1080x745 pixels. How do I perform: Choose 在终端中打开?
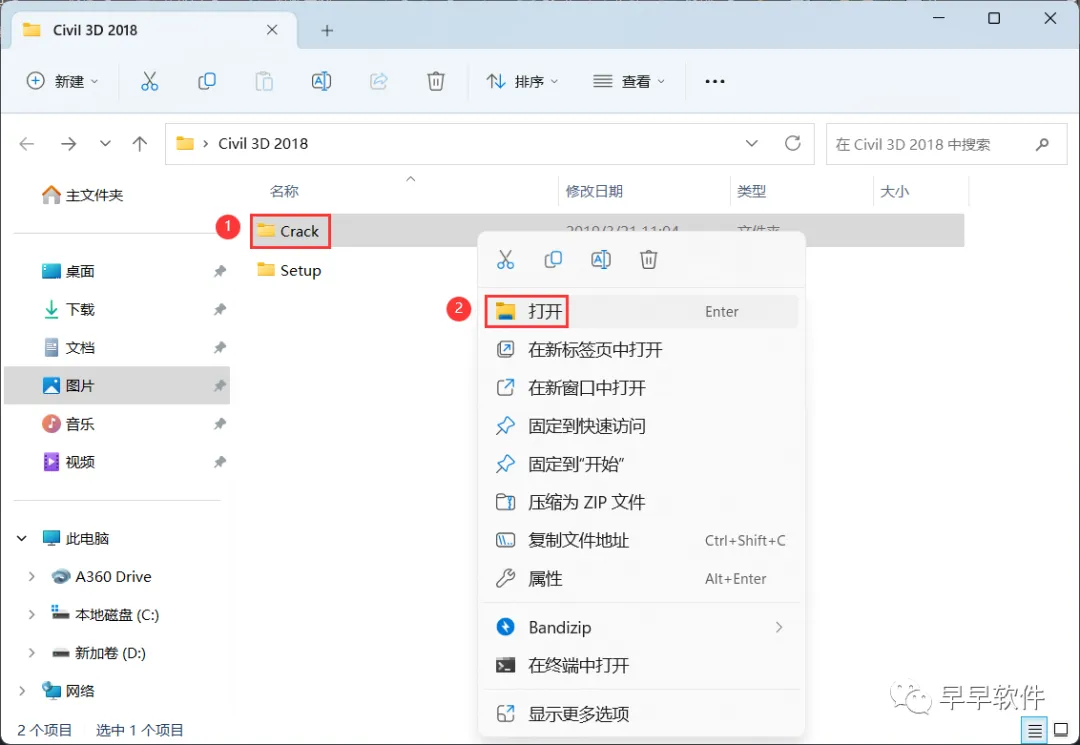coord(641,665)
